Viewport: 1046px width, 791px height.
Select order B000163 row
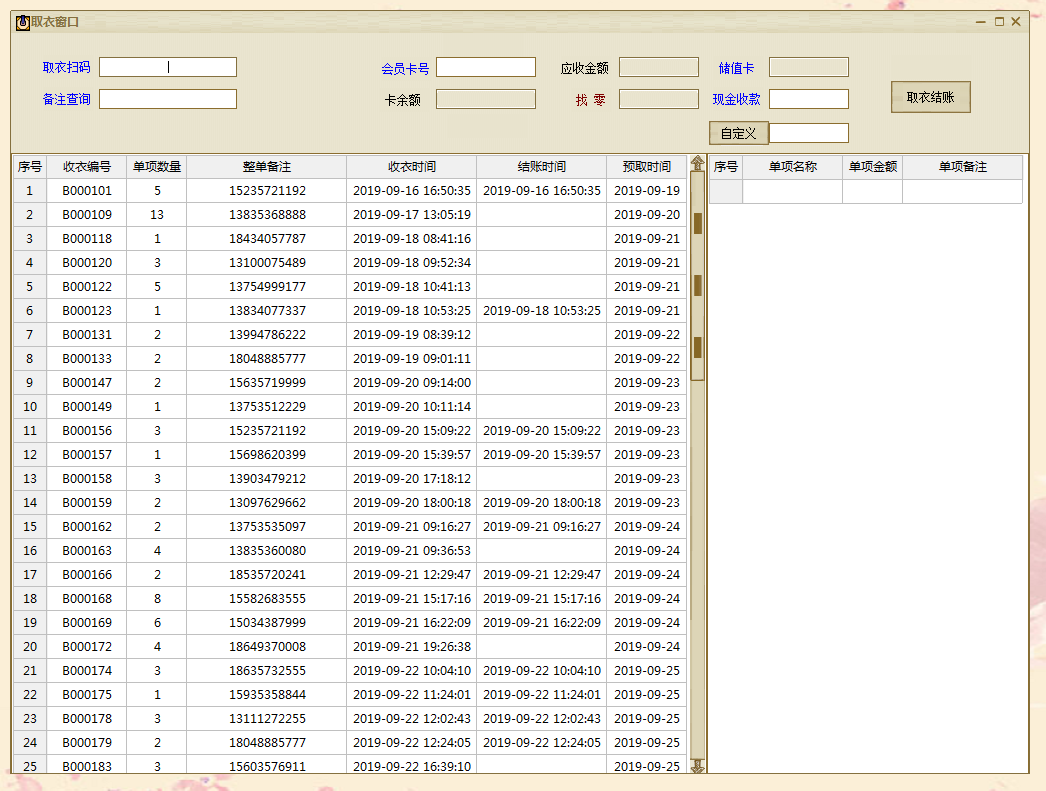(x=350, y=551)
